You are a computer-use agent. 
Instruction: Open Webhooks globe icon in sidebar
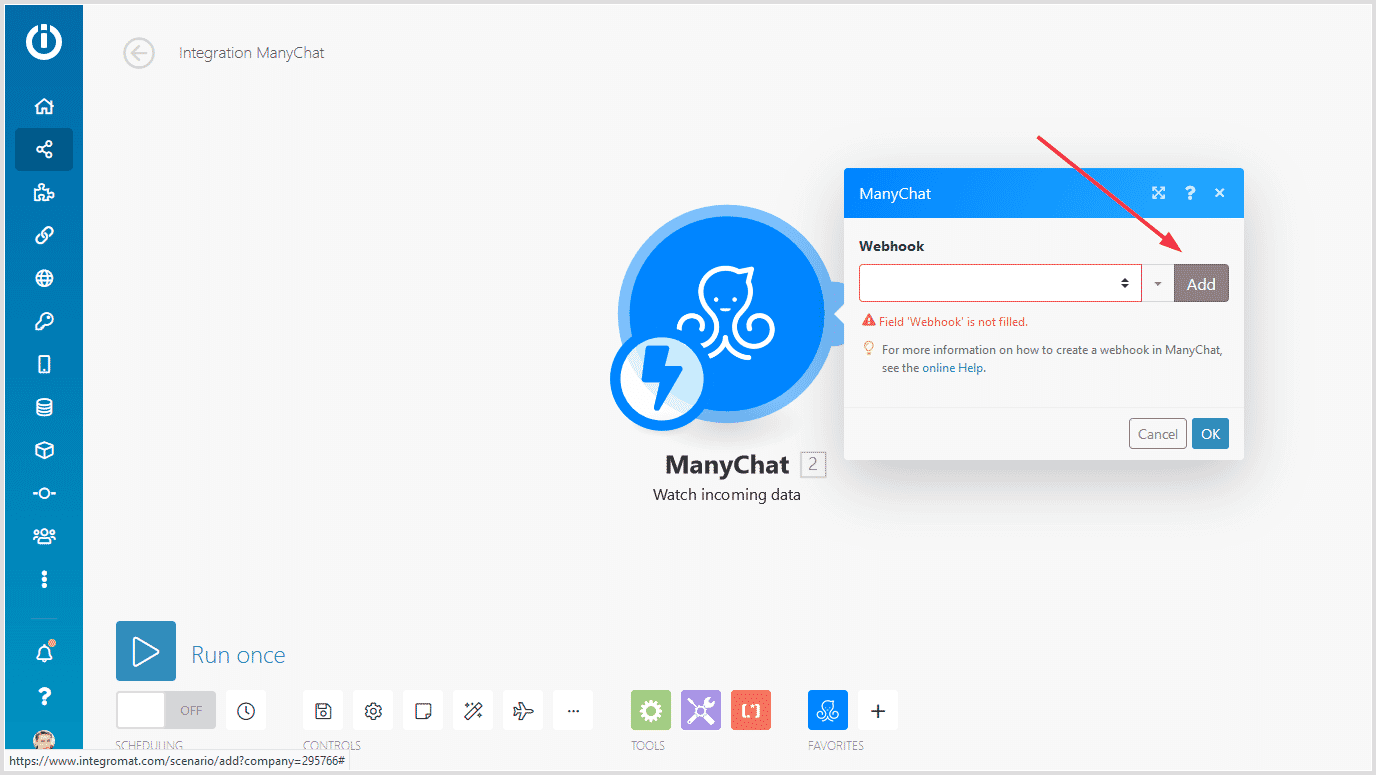click(44, 279)
